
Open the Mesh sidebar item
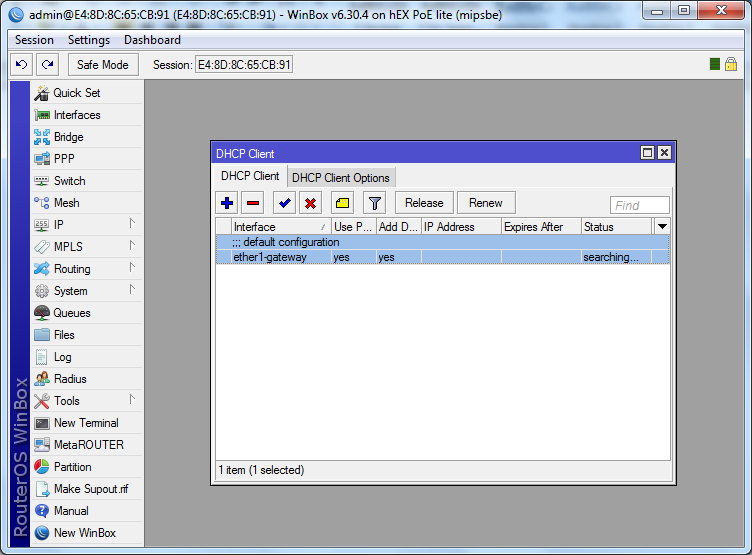[87, 203]
